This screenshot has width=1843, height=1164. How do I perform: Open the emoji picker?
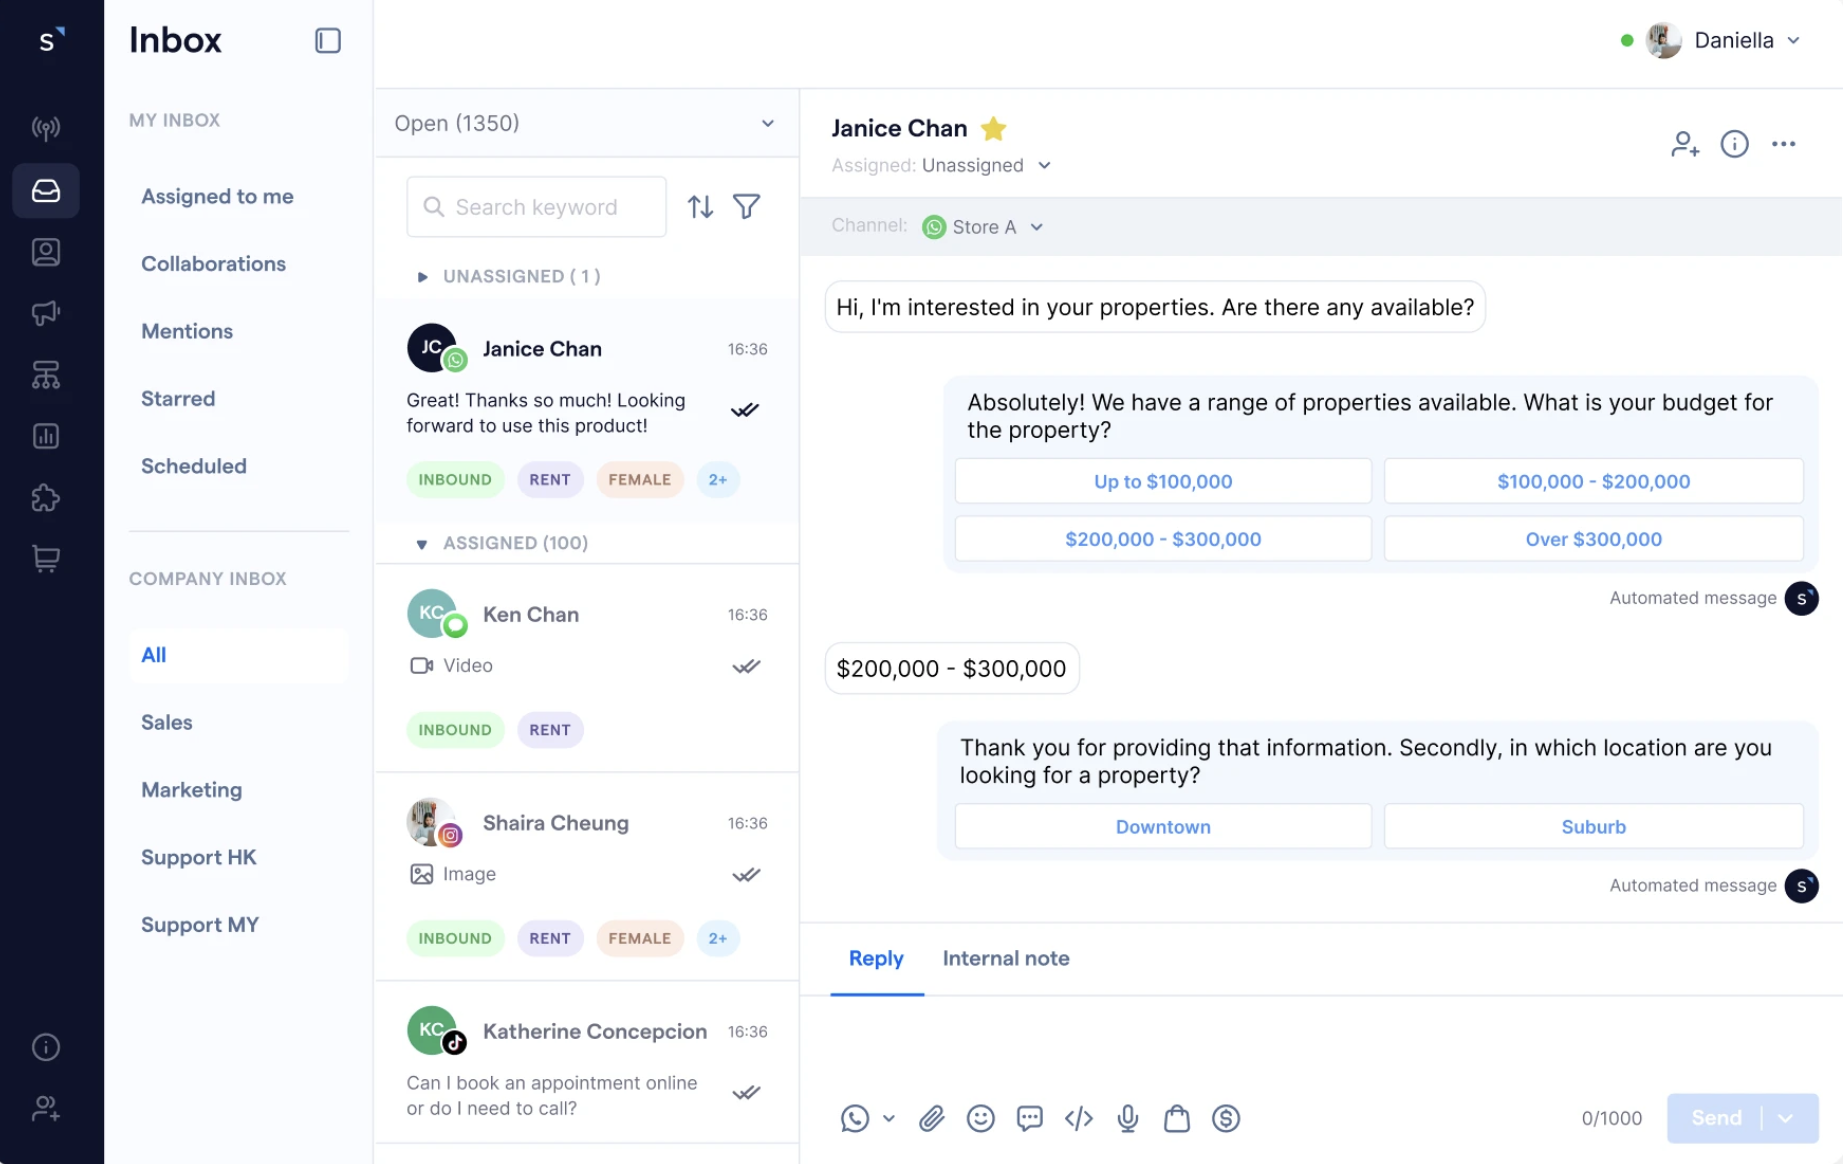pos(980,1118)
